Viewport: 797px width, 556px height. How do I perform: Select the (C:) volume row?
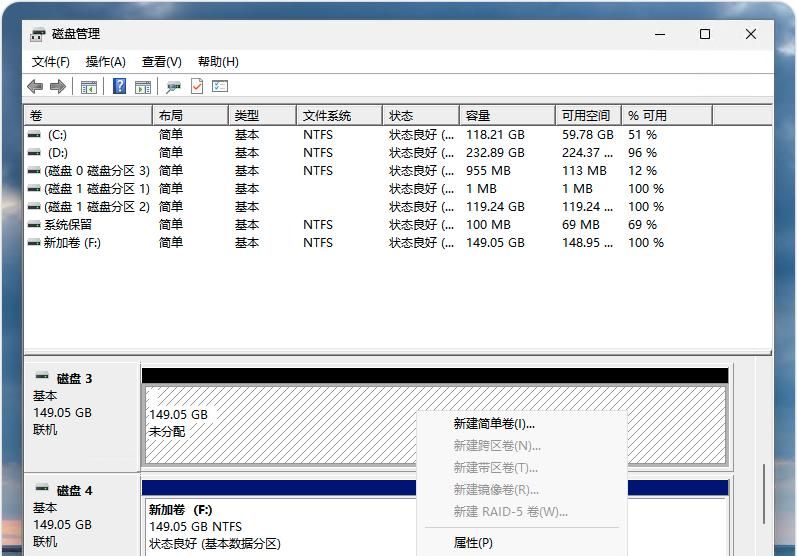pos(397,135)
